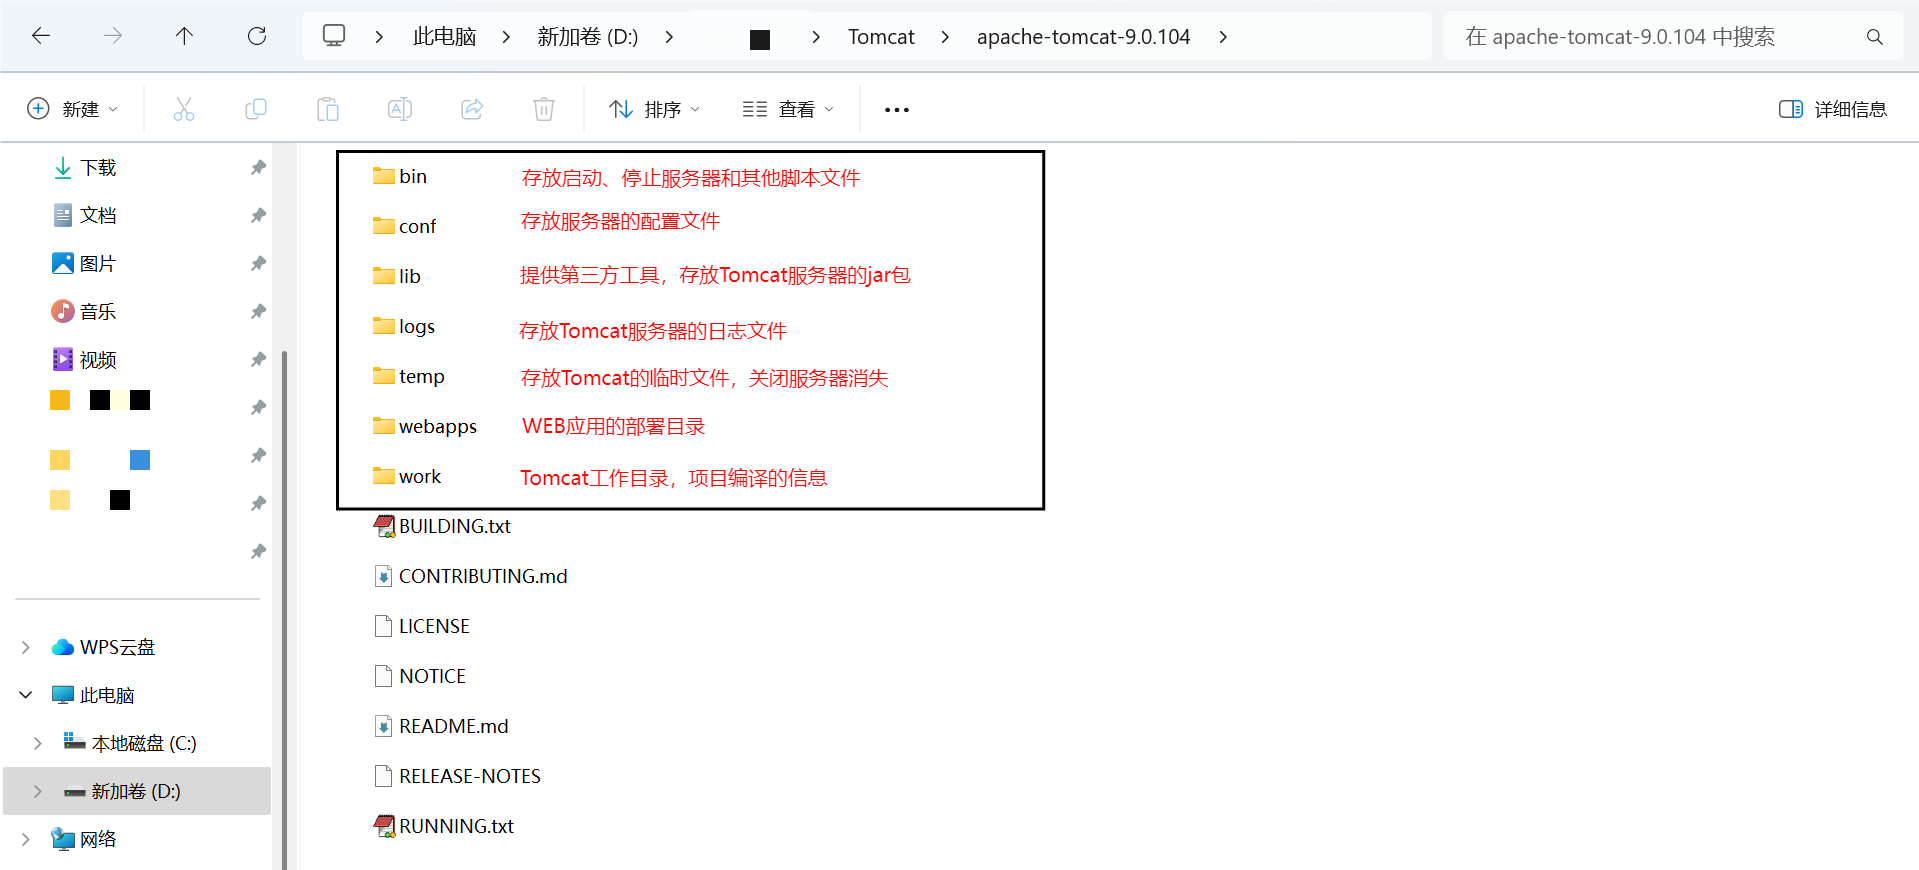Image resolution: width=1919 pixels, height=870 pixels.
Task: Select the LICENSE file
Action: point(421,627)
